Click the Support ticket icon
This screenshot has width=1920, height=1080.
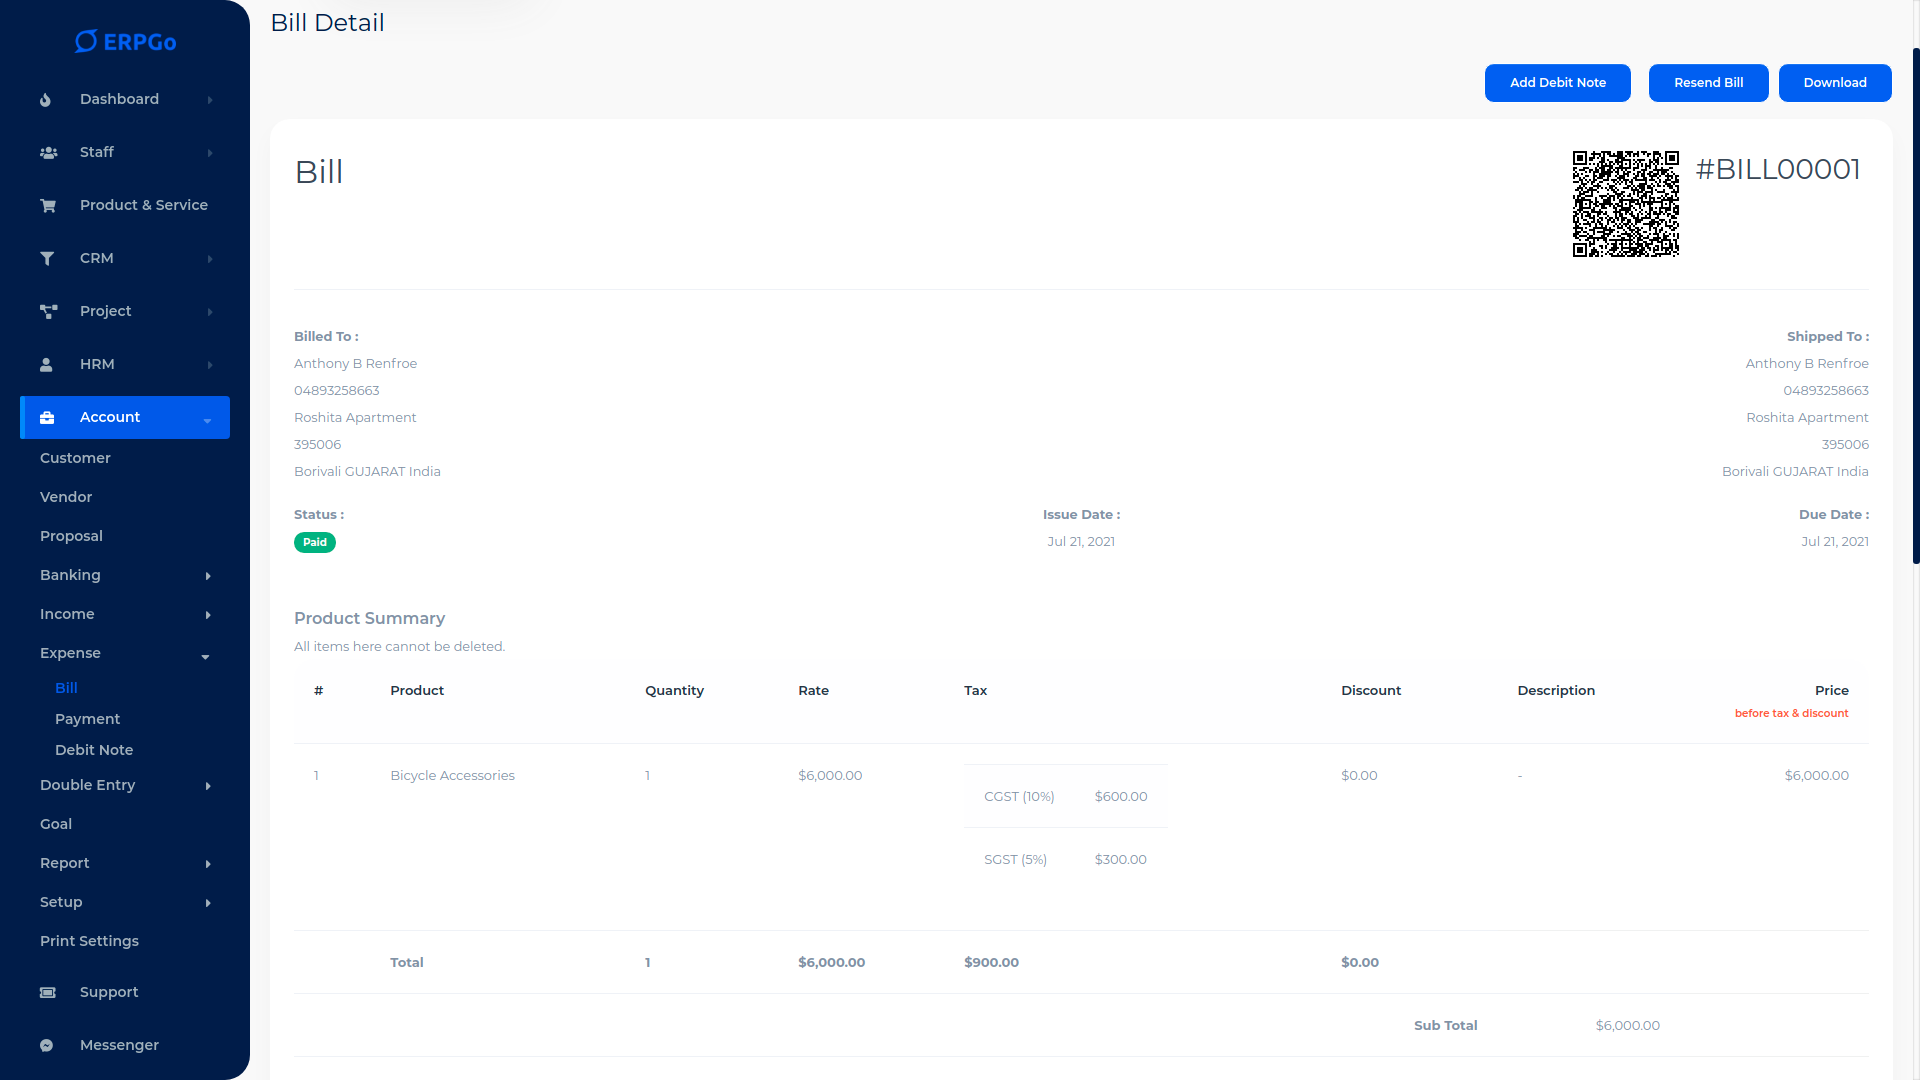coord(47,993)
